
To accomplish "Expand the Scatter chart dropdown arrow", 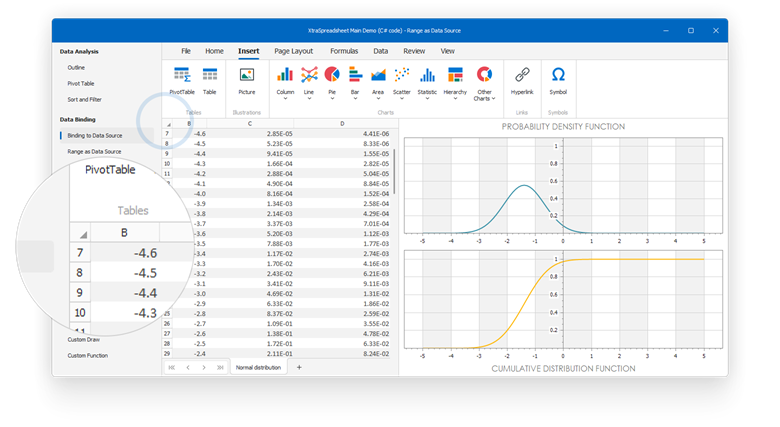I will [402, 99].
